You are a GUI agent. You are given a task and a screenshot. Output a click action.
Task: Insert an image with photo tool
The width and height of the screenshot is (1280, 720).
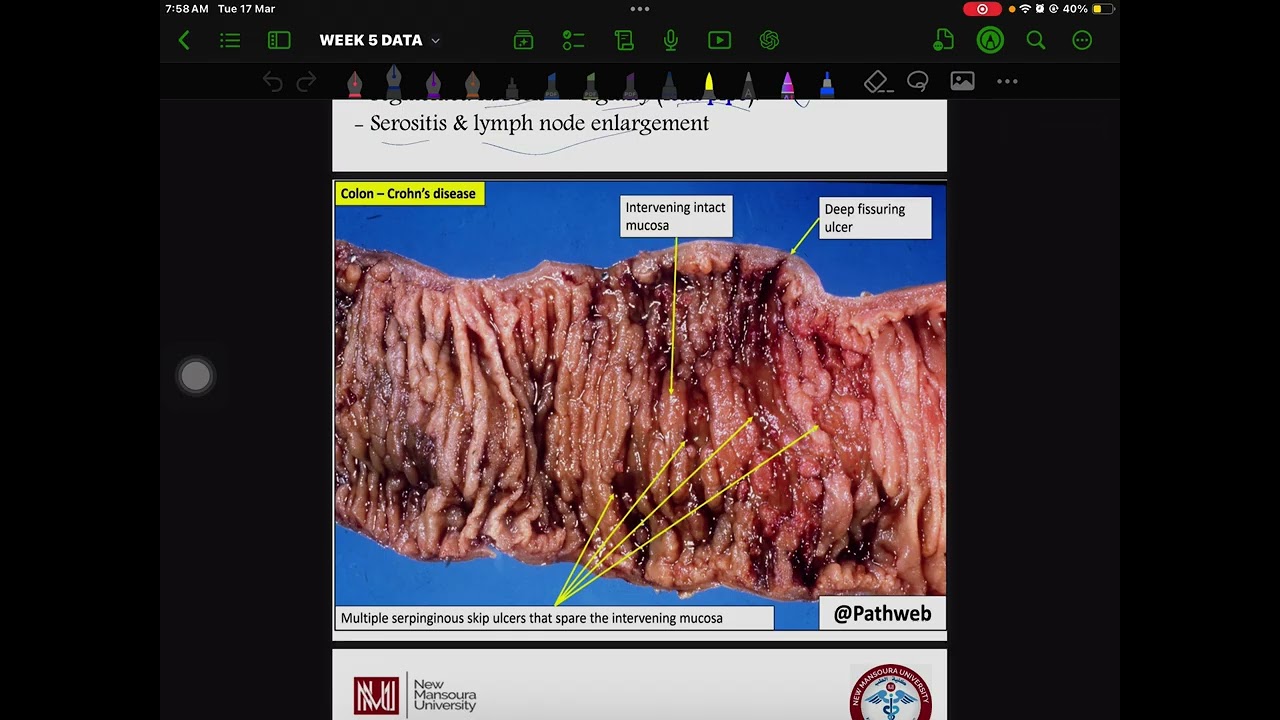pyautogui.click(x=962, y=82)
